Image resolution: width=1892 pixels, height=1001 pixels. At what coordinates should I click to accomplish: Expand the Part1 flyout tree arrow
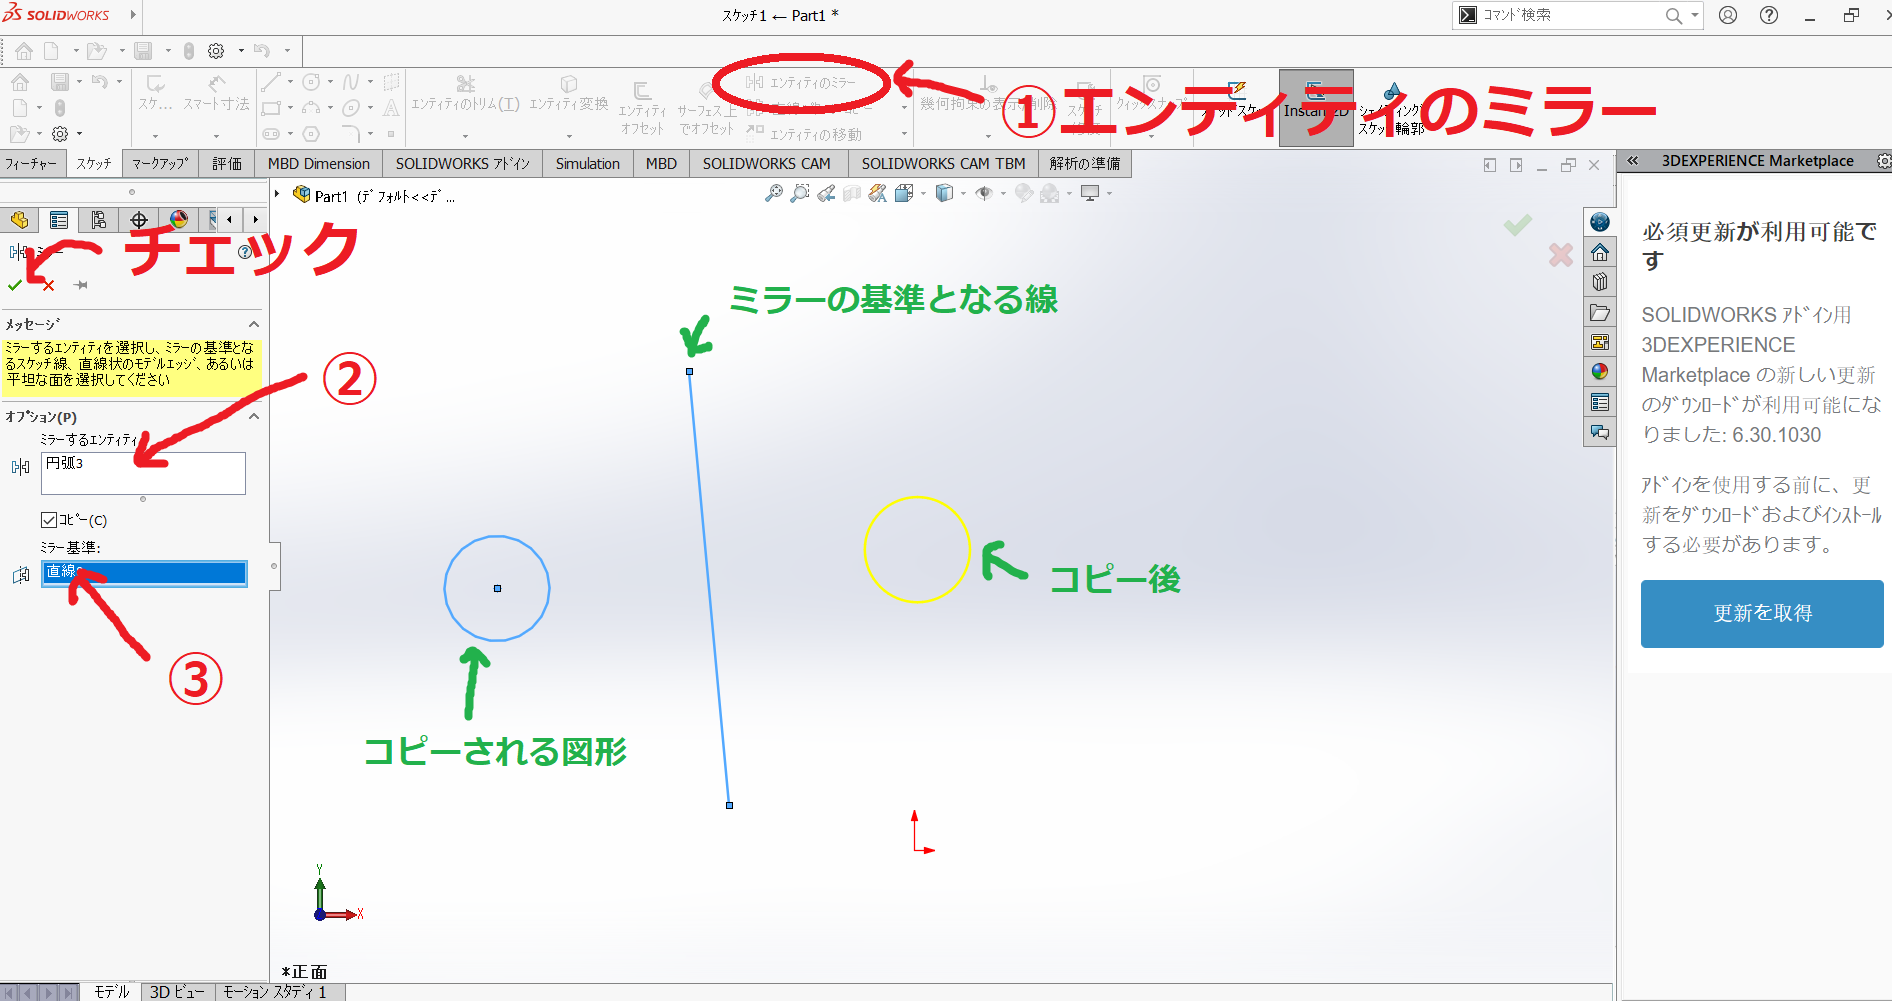[277, 194]
